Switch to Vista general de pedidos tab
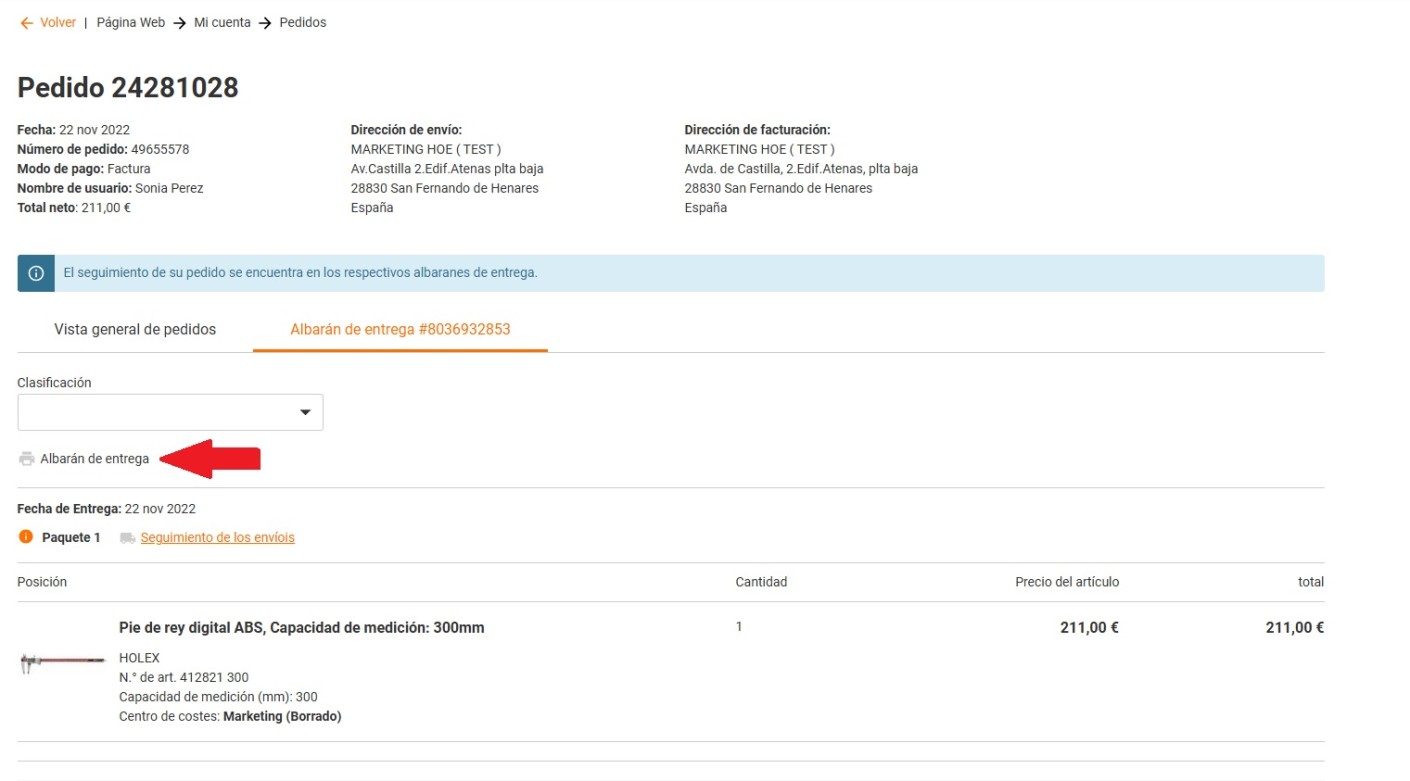 pos(135,330)
